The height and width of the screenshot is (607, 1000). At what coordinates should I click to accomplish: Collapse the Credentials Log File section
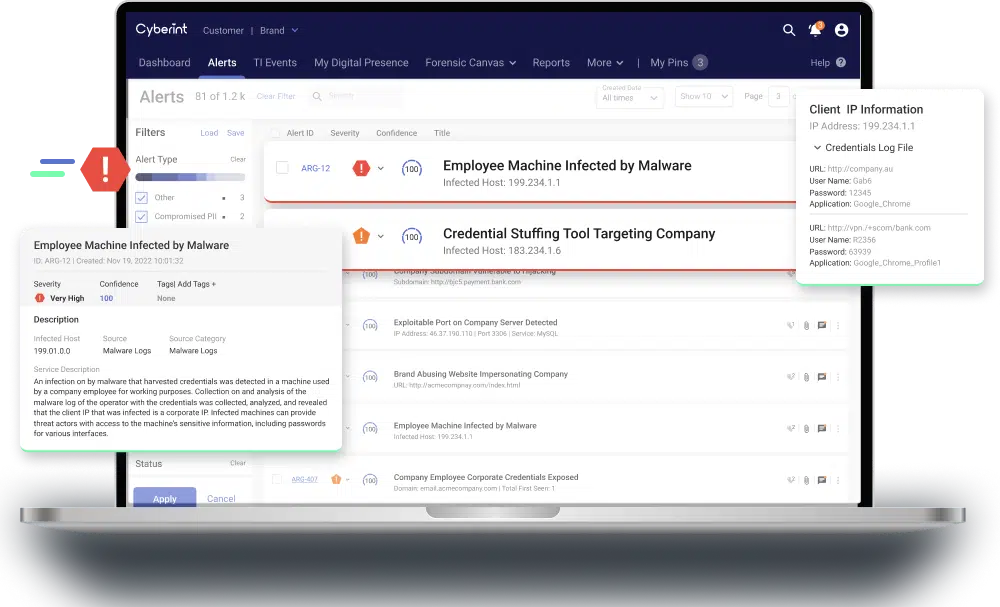tap(817, 148)
